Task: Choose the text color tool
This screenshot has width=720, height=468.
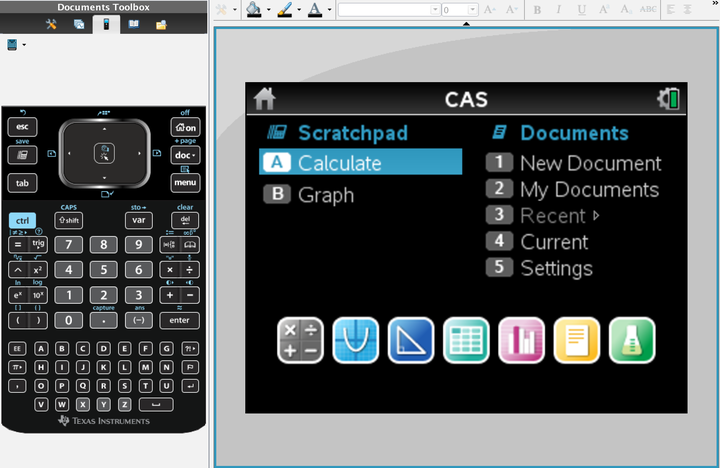Action: click(x=315, y=10)
